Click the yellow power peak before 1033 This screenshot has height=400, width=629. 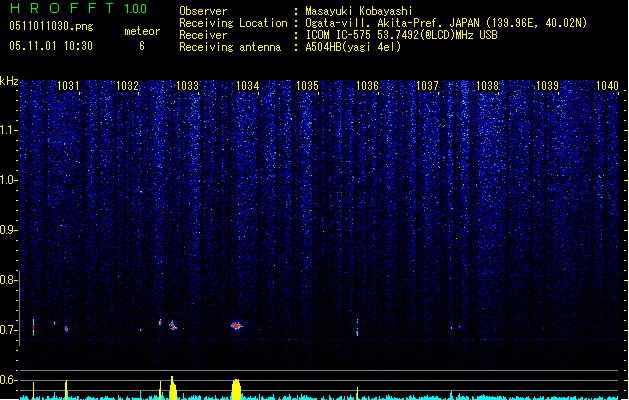tap(173, 388)
